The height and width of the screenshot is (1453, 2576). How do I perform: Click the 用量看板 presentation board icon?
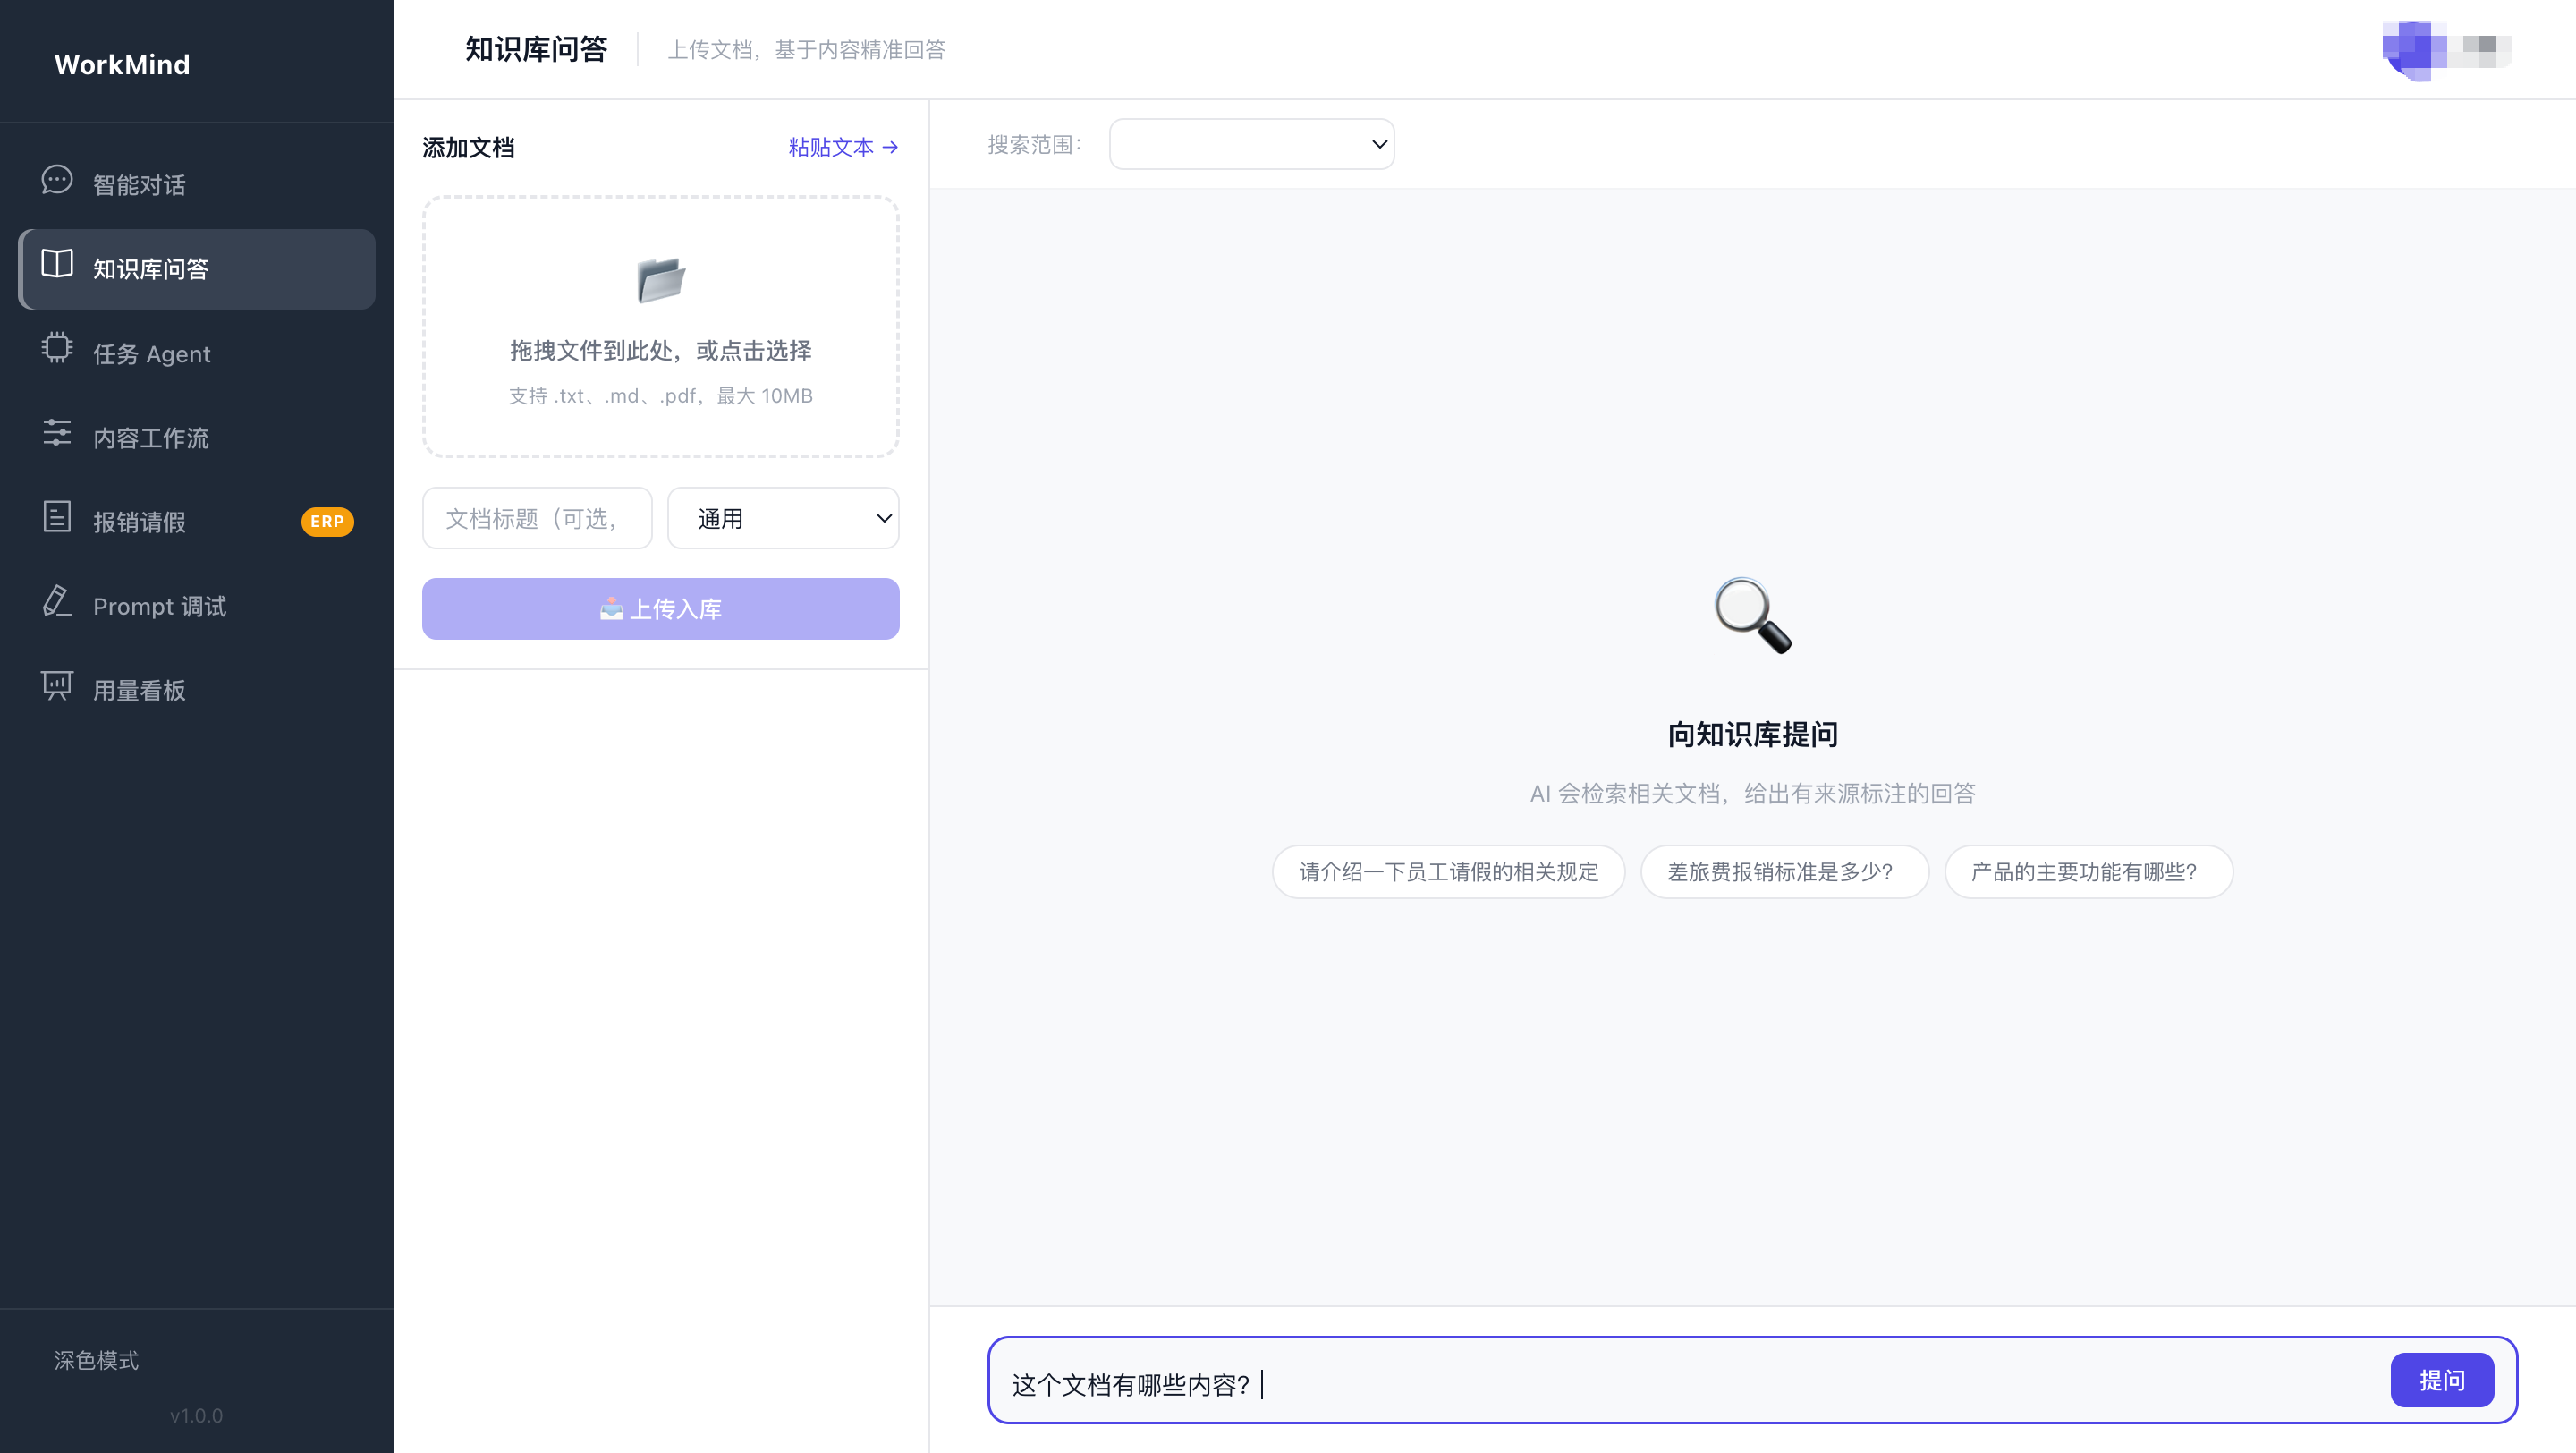click(57, 686)
